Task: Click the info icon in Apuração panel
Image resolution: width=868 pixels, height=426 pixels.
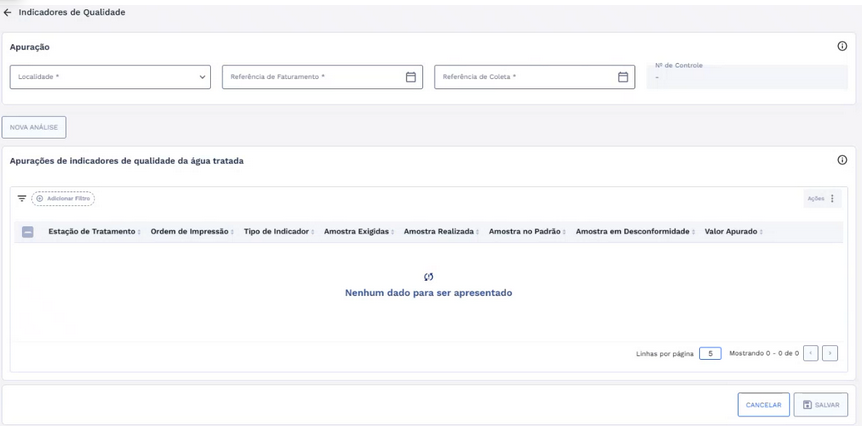Action: pyautogui.click(x=842, y=46)
